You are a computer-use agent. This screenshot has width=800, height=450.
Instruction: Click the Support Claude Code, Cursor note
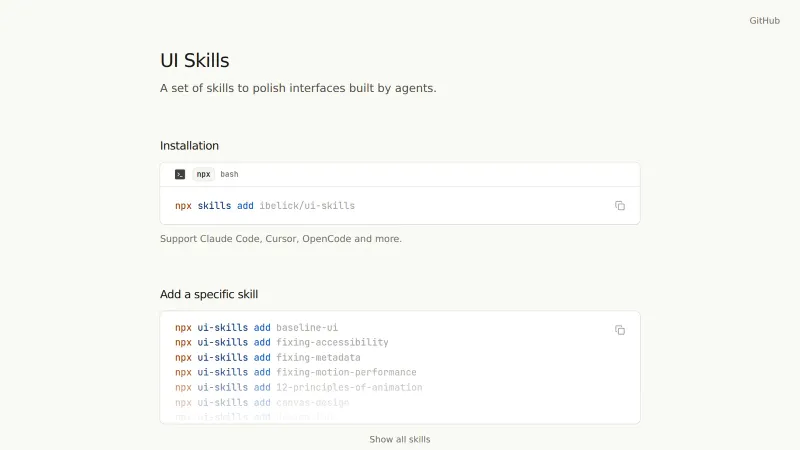(x=280, y=239)
